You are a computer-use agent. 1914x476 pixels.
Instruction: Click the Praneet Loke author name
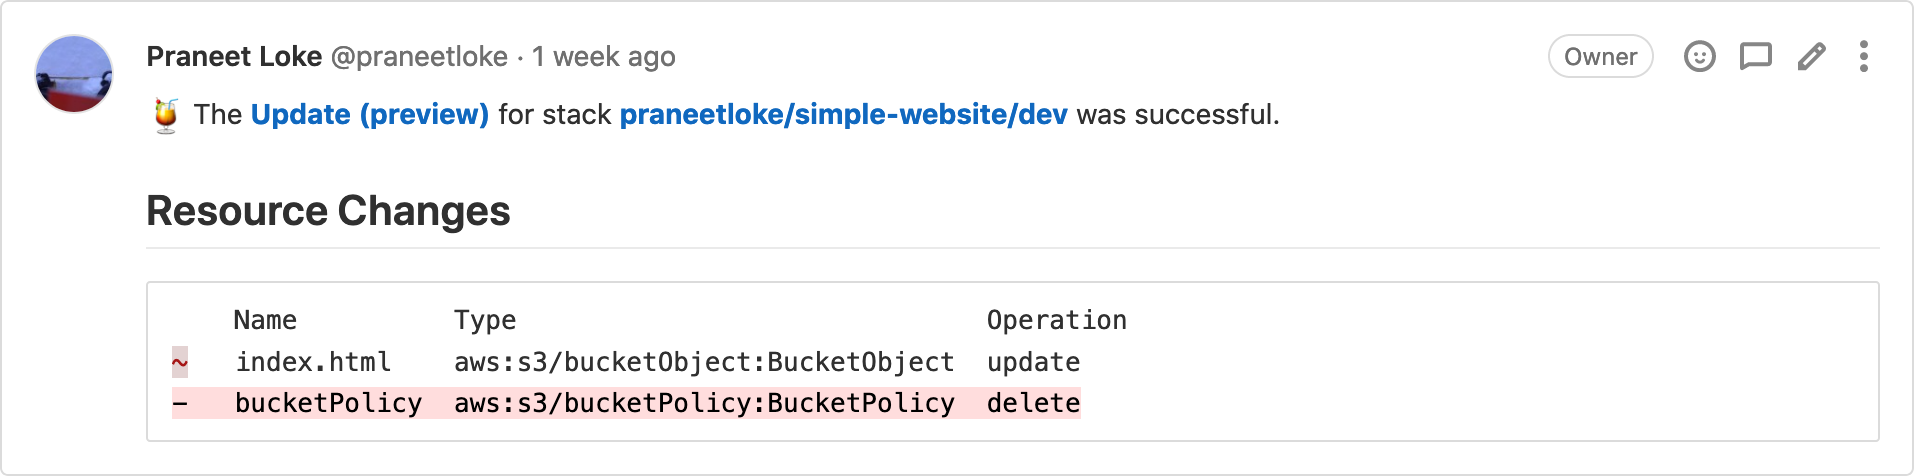click(x=234, y=57)
